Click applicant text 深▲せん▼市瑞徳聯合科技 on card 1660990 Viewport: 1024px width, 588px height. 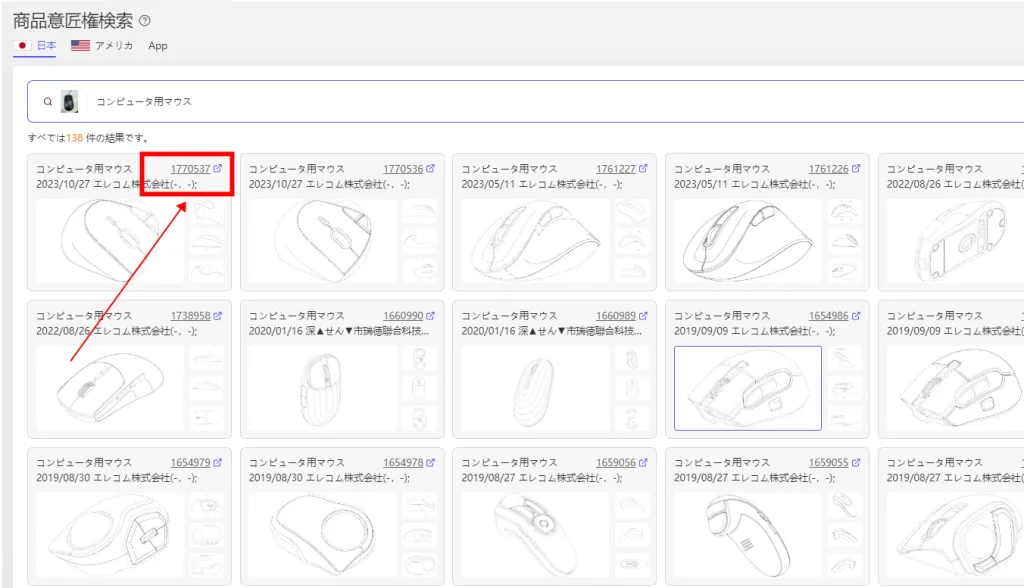pos(368,331)
